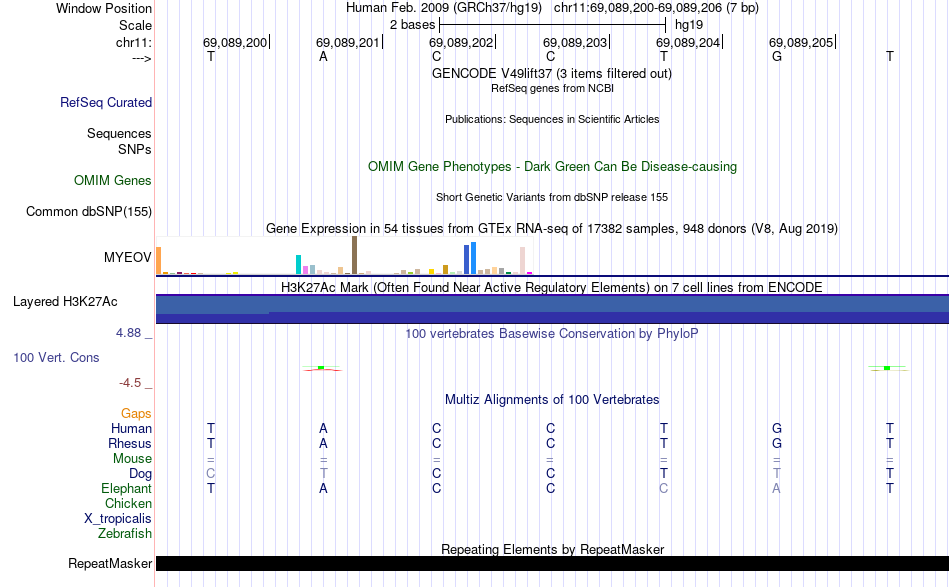950x587 pixels.
Task: Click the 100 Vert. Cons label
Action: click(56, 357)
